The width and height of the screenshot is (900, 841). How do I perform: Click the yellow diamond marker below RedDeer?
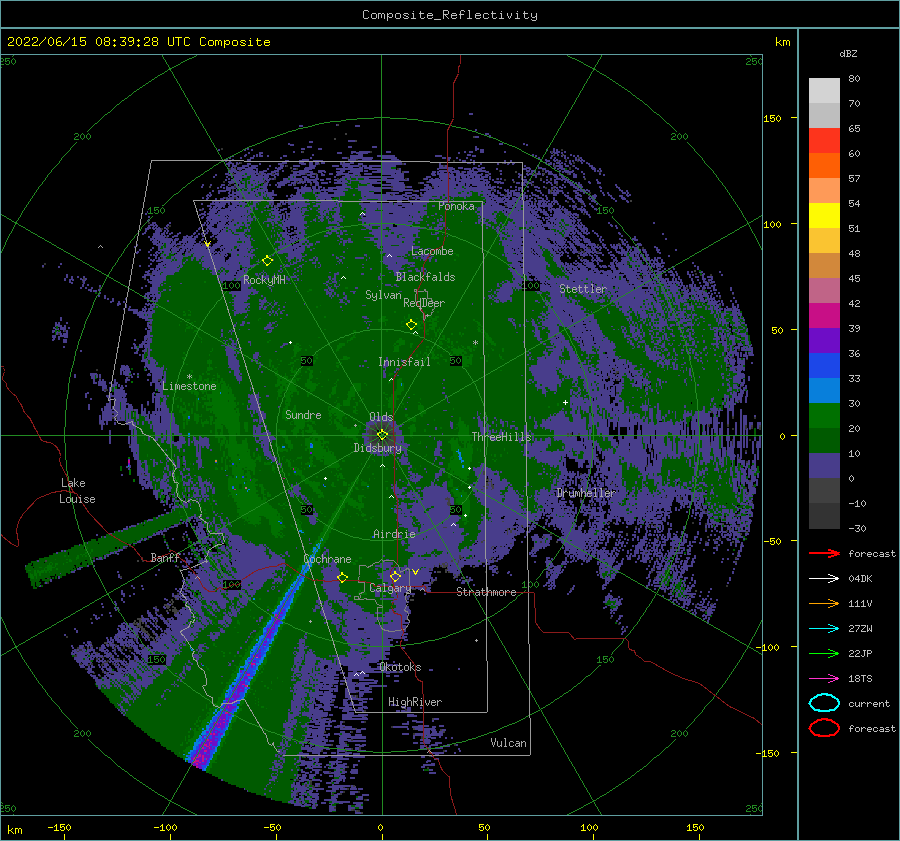click(411, 325)
